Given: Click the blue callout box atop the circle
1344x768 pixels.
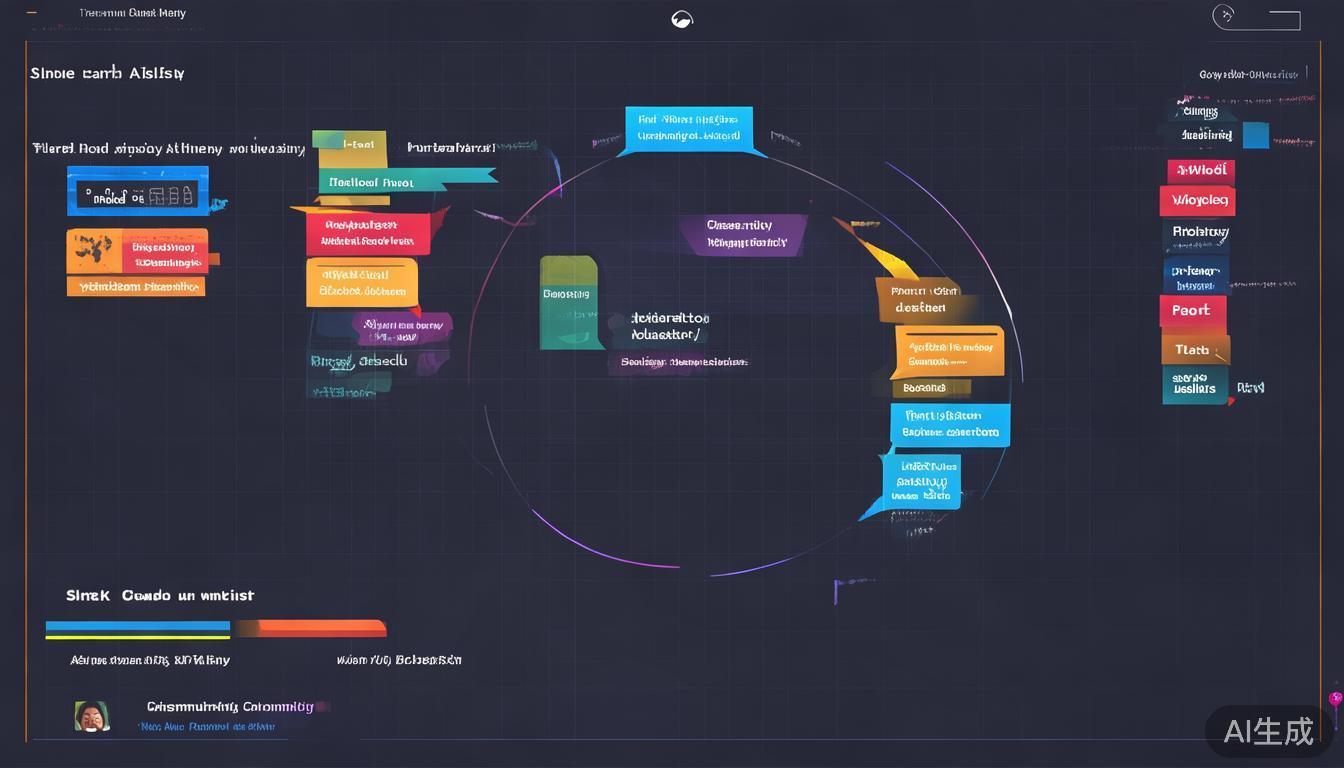Looking at the screenshot, I should [688, 129].
